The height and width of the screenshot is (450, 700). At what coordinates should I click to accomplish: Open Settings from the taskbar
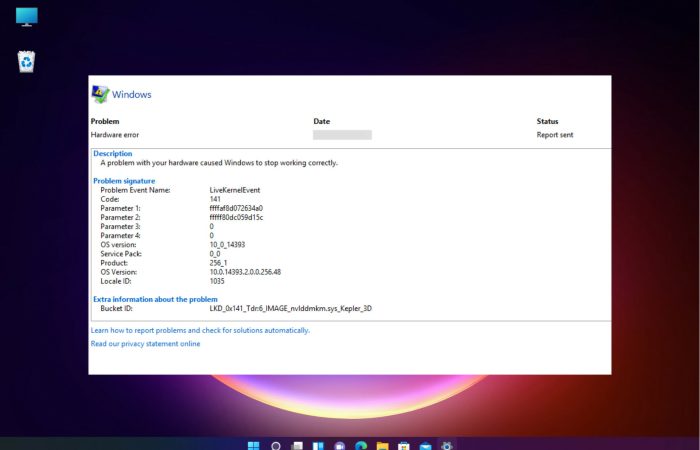[446, 446]
